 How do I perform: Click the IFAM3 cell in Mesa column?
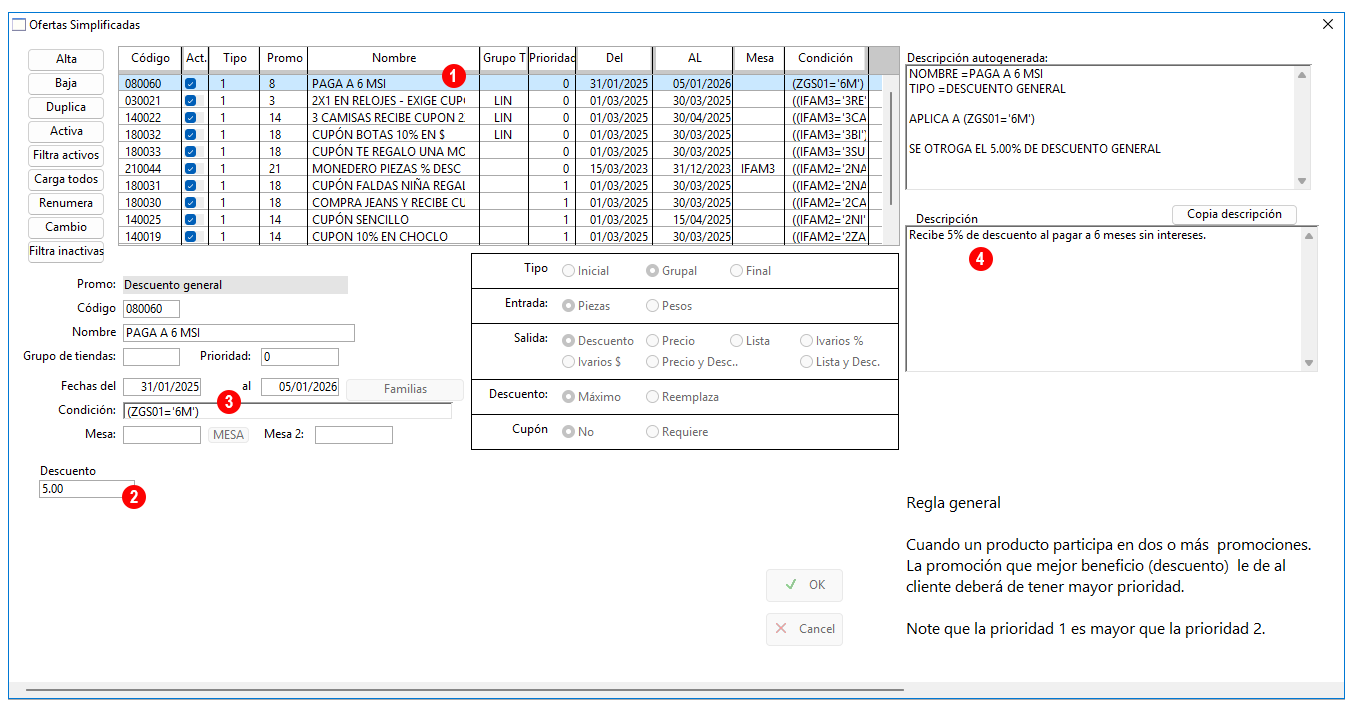pos(759,169)
